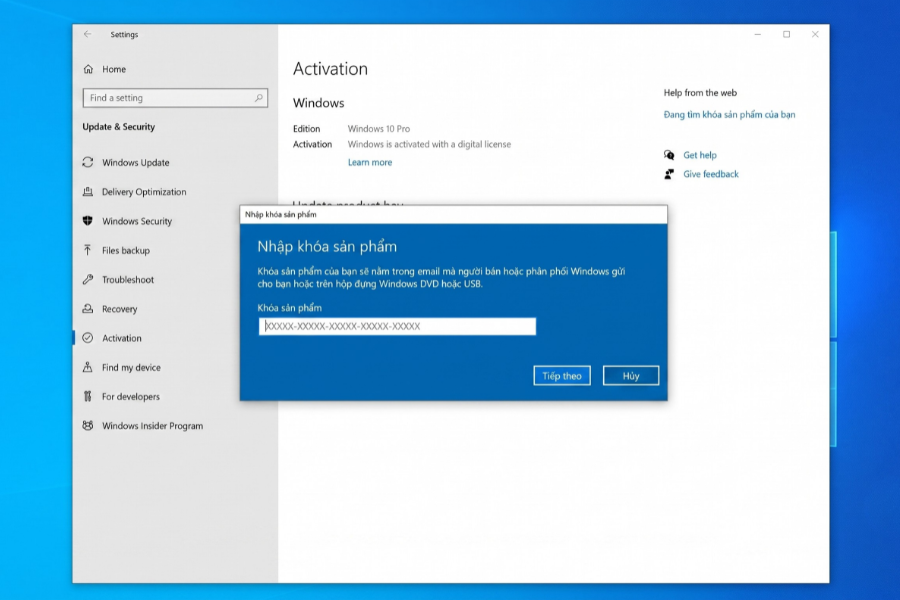Minimize the Settings window
900x600 pixels.
click(758, 34)
